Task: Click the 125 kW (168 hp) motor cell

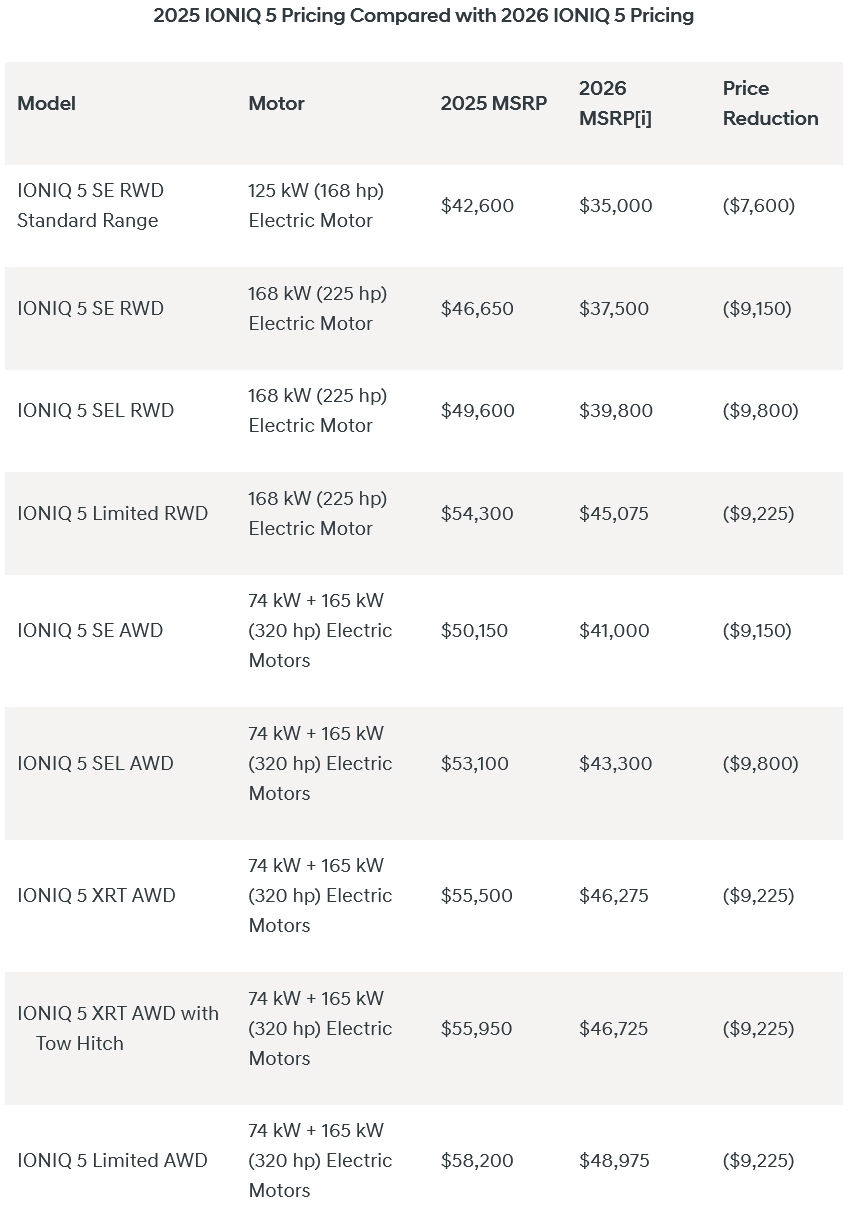Action: tap(316, 205)
